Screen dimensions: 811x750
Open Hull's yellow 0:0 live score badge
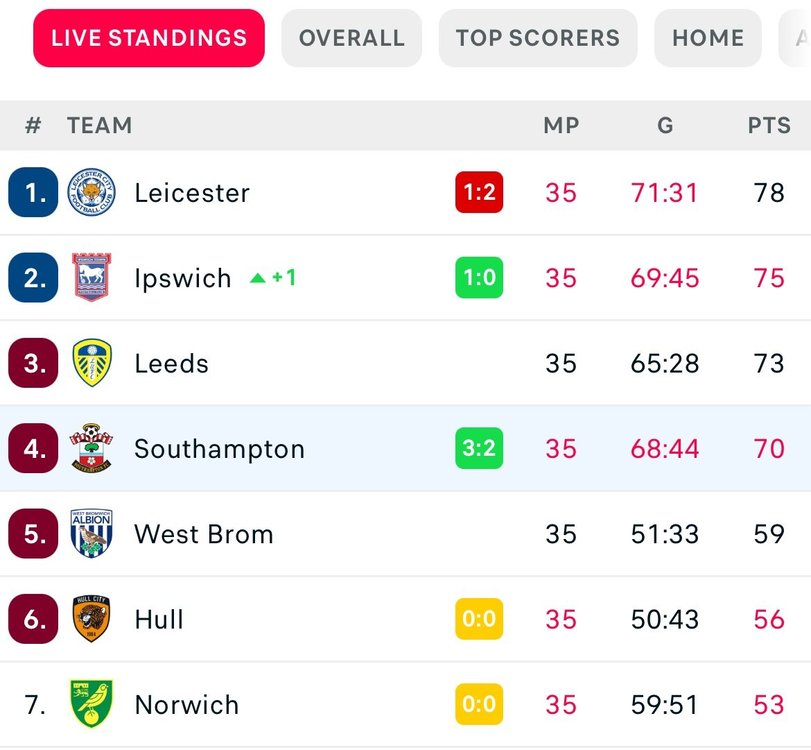point(479,619)
